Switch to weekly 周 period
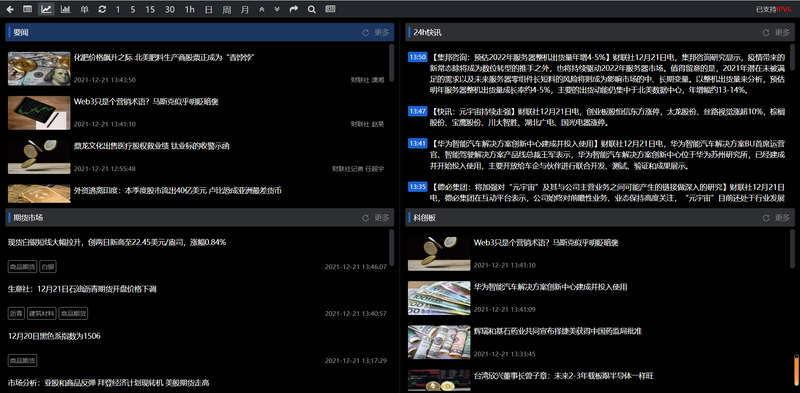The image size is (800, 393). pos(227,9)
